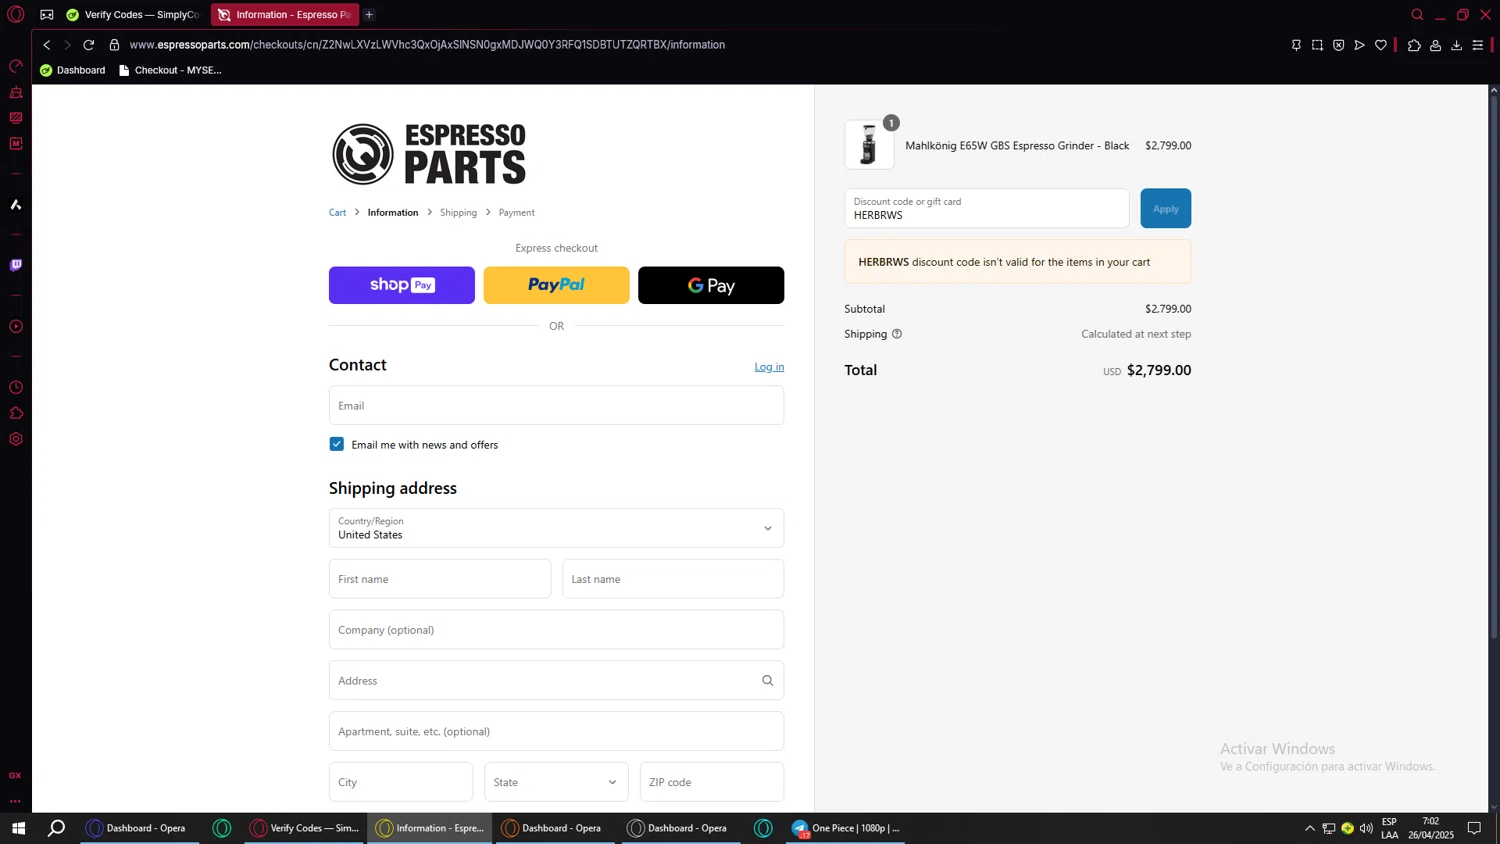View site security lock info
The width and height of the screenshot is (1500, 844).
tap(114, 45)
